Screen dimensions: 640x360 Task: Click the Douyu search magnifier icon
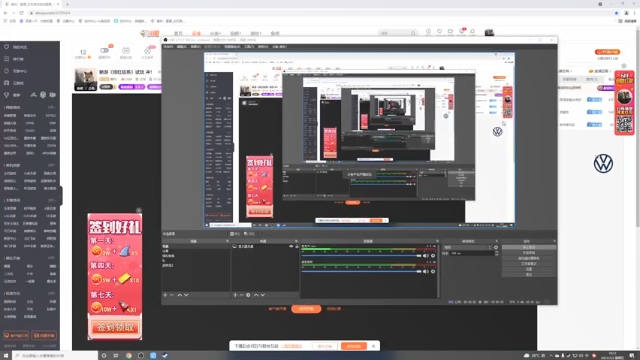[413, 33]
